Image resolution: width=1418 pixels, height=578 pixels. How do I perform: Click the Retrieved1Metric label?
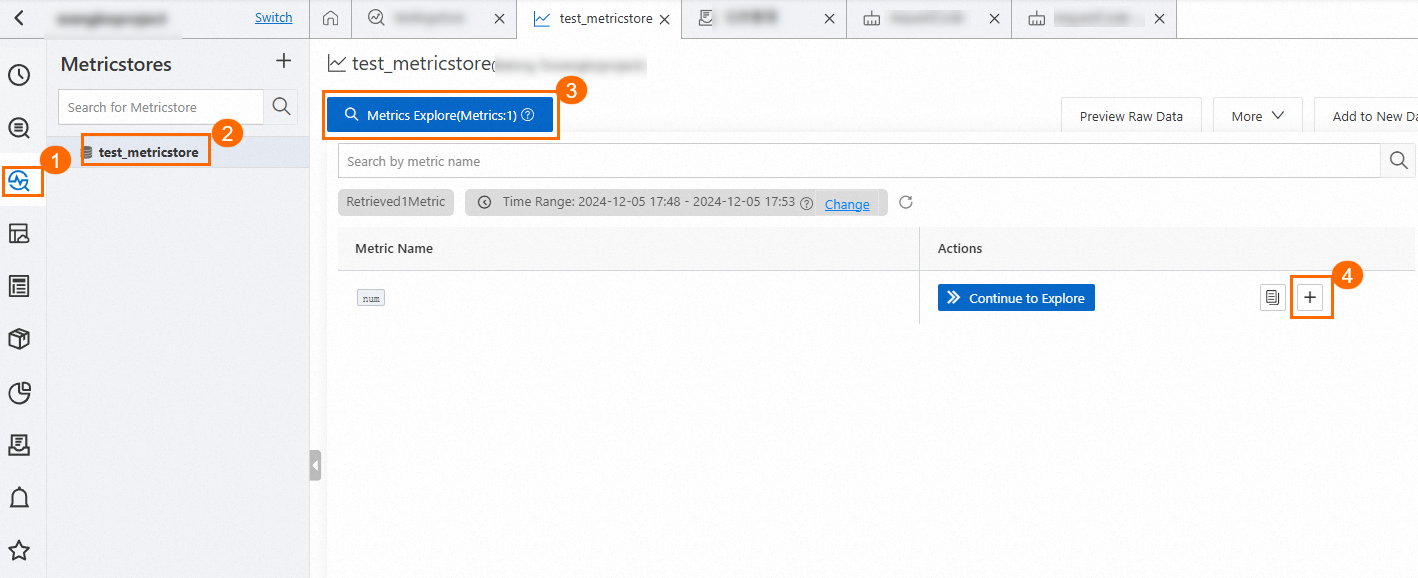pos(396,202)
